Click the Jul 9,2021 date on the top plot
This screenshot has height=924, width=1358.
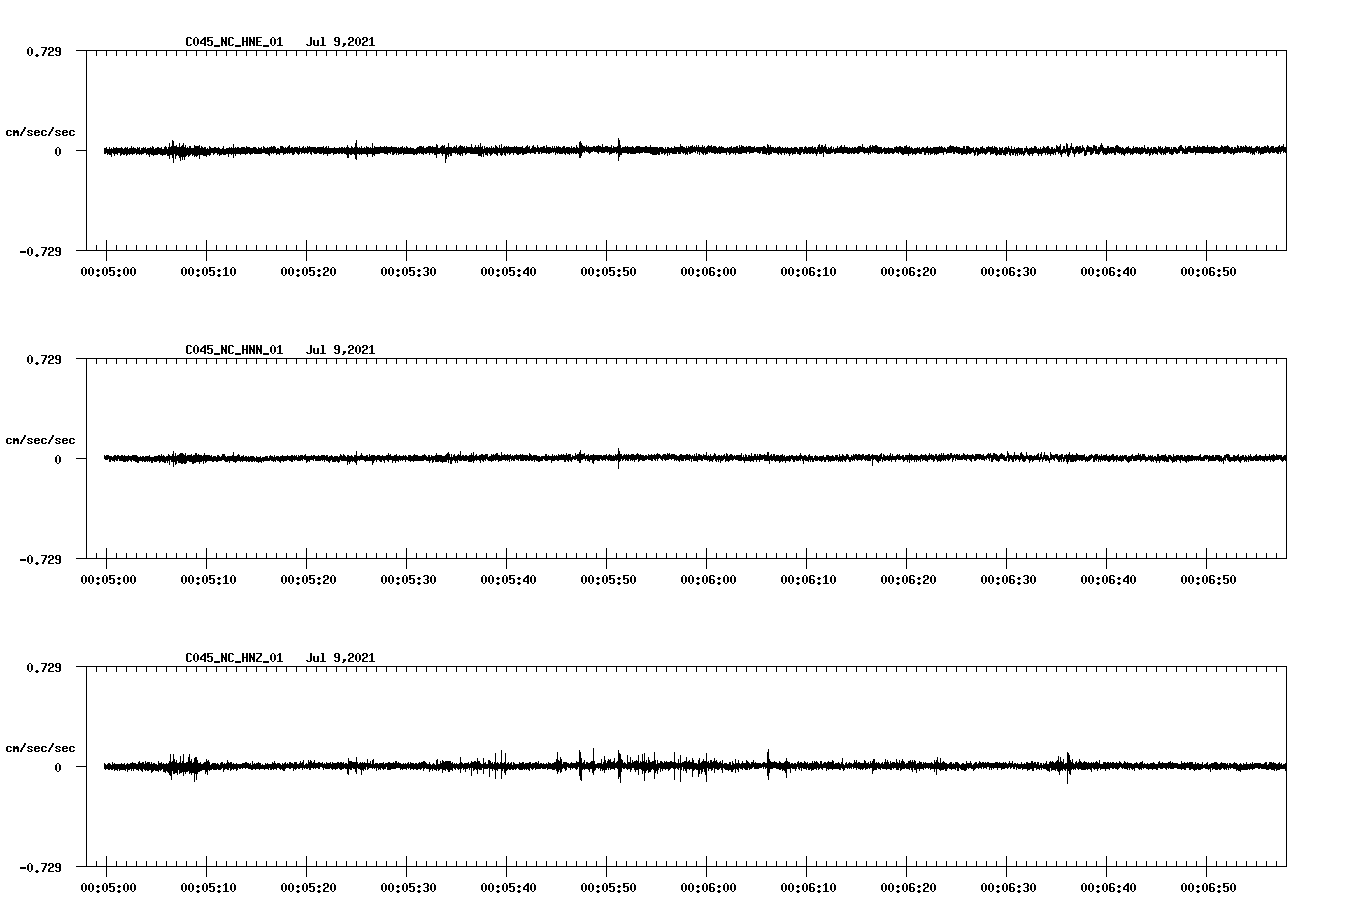[341, 41]
